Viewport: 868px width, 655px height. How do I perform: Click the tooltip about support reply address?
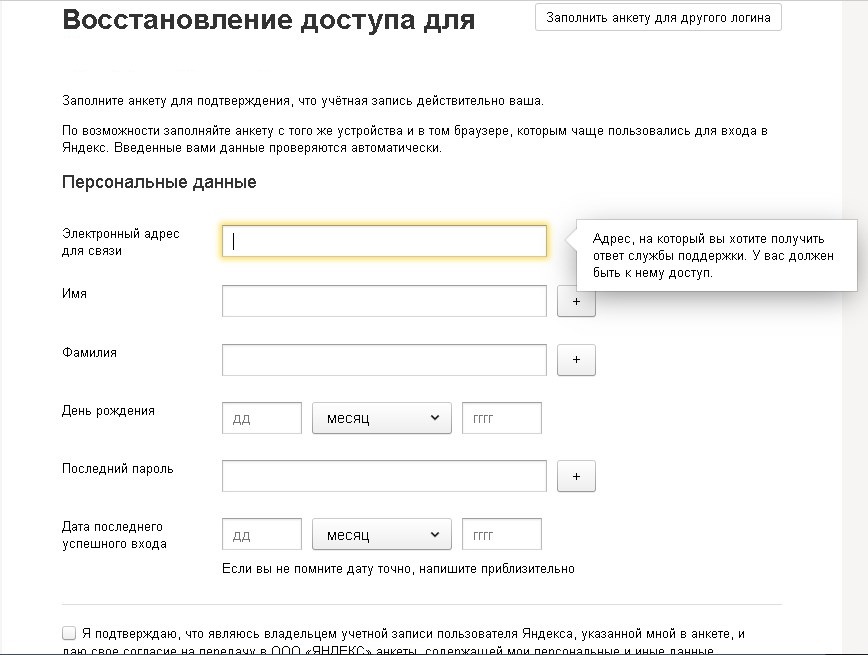coord(708,255)
